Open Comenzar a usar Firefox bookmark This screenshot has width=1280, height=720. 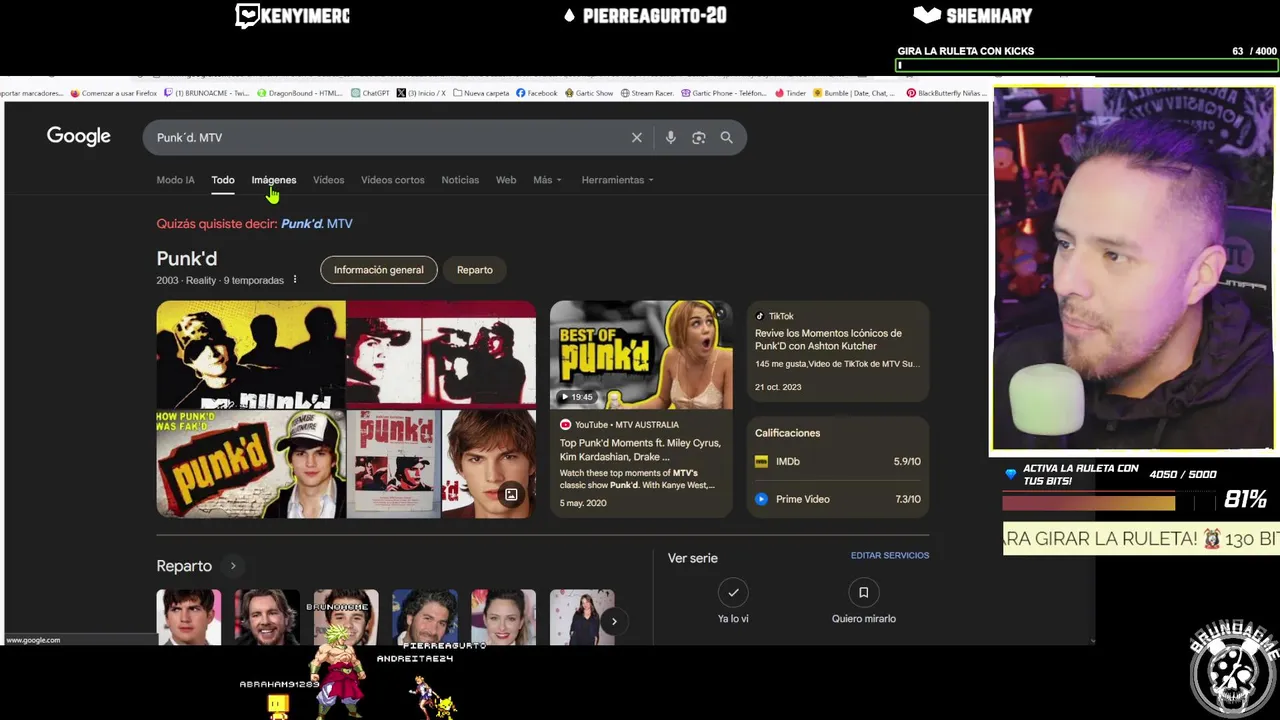click(113, 93)
